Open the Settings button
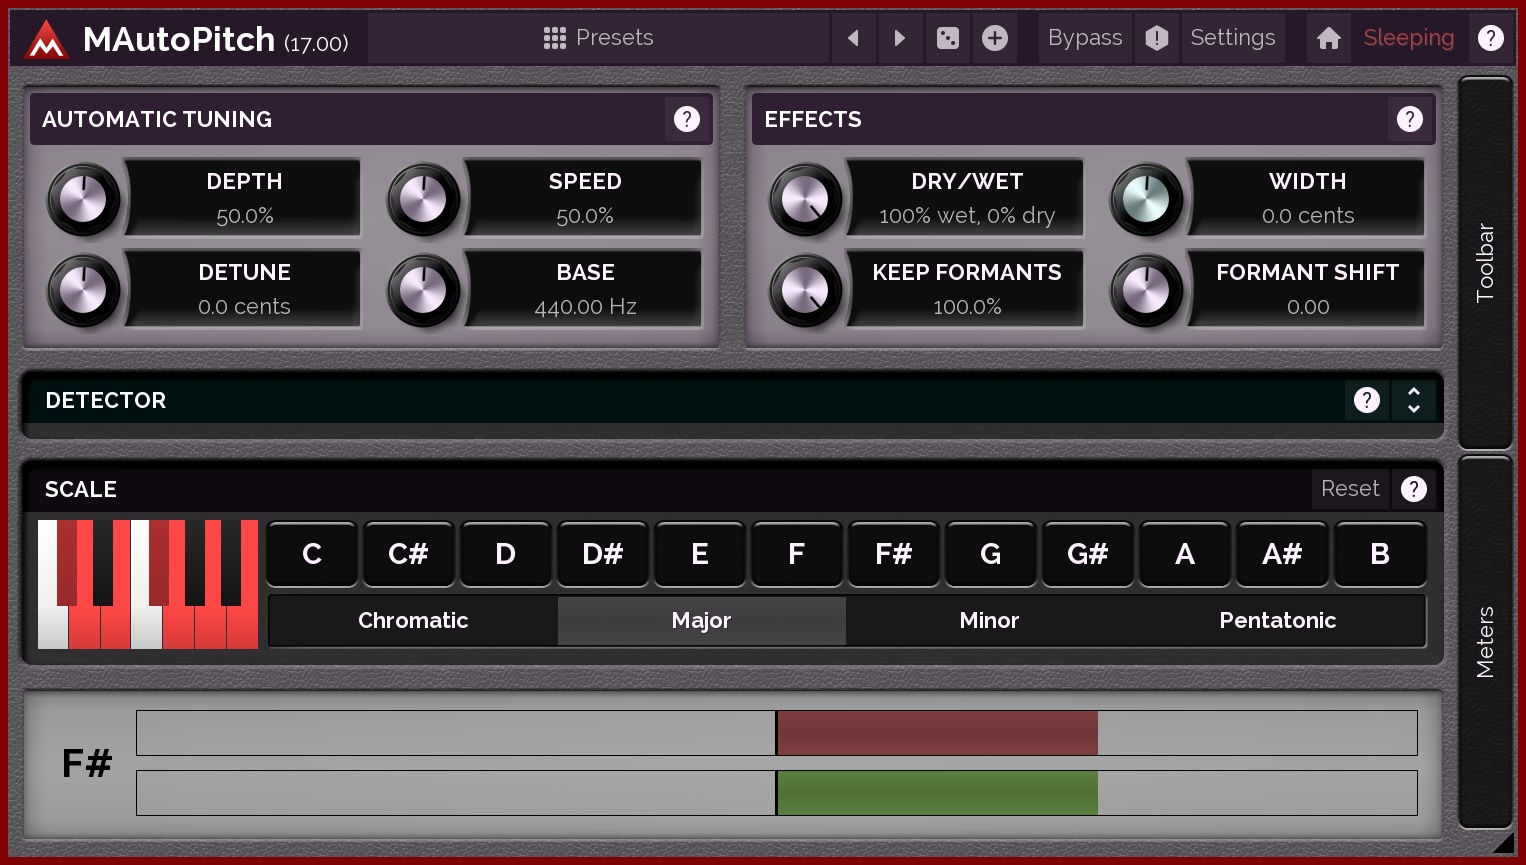The image size is (1526, 865). [x=1232, y=38]
